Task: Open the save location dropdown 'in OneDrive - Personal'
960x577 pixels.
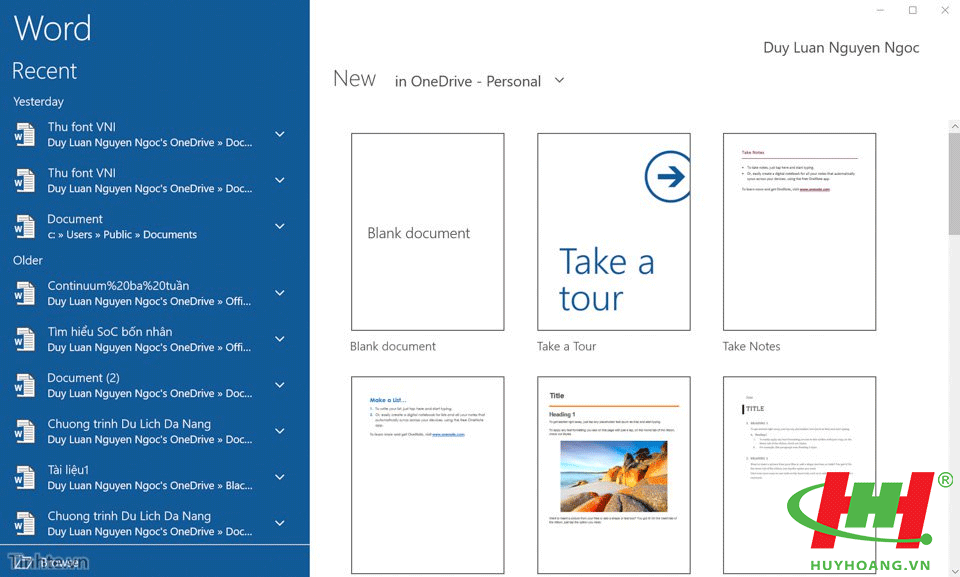Action: point(479,81)
